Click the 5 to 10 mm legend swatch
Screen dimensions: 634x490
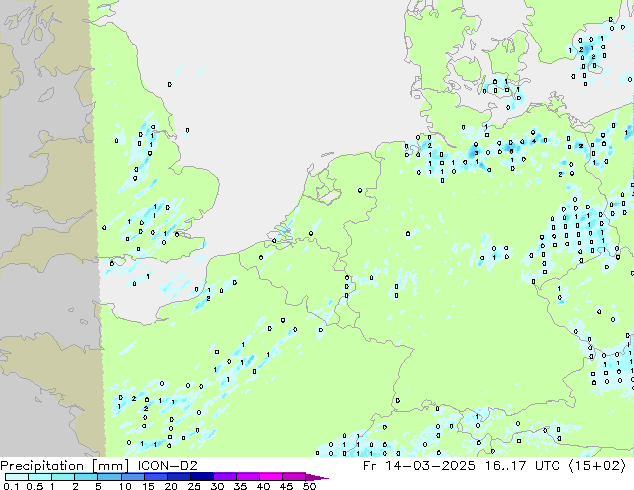pos(109,477)
